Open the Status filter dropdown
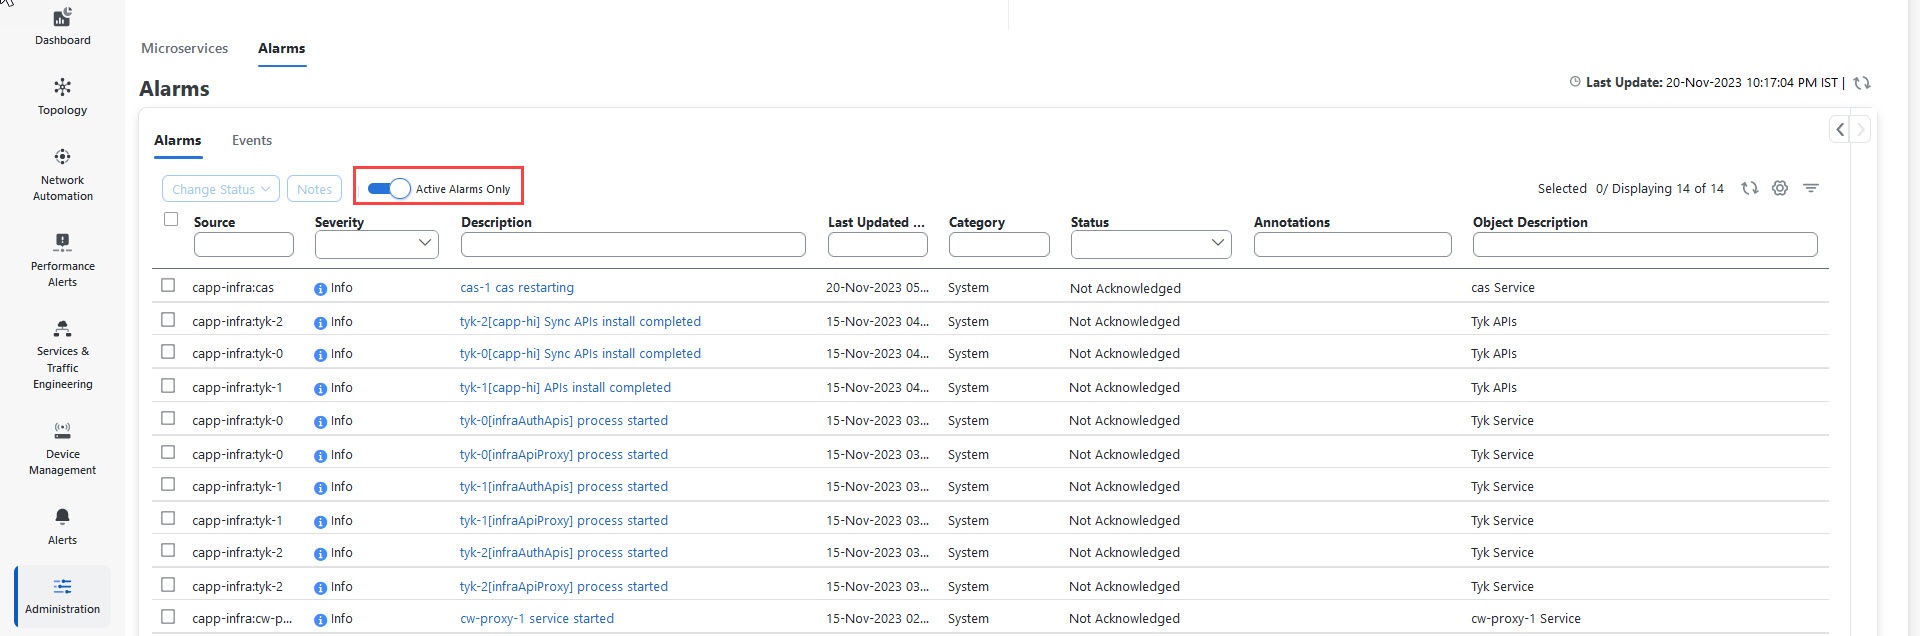This screenshot has width=1920, height=636. [1150, 244]
